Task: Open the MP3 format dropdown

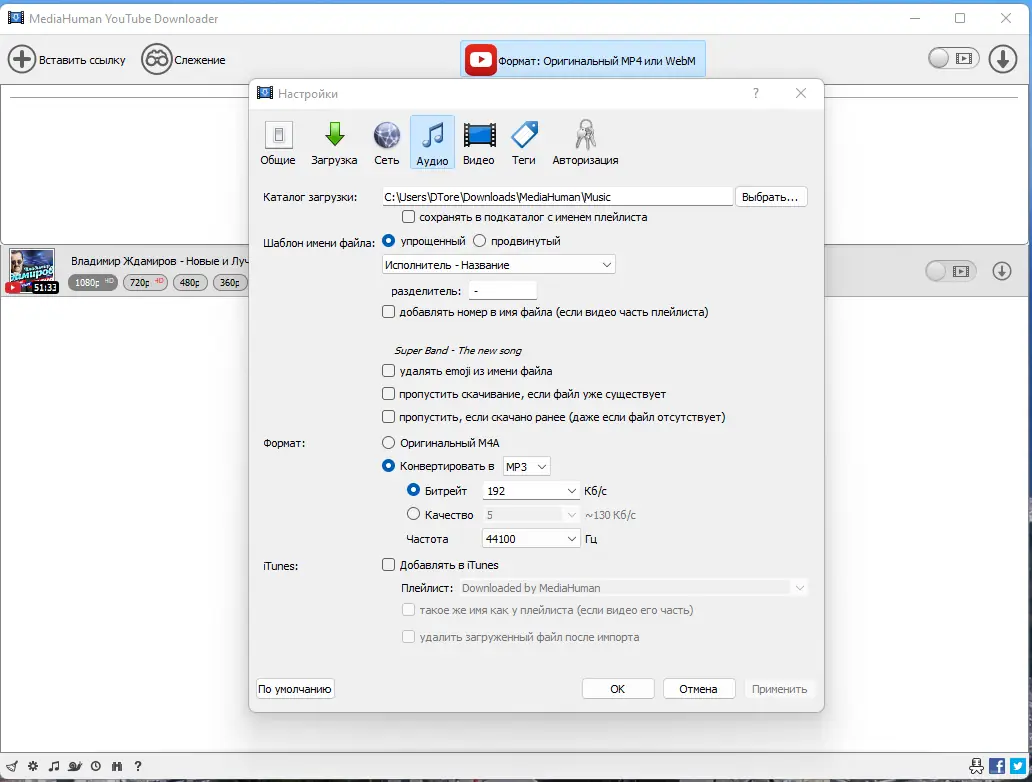Action: tap(527, 466)
